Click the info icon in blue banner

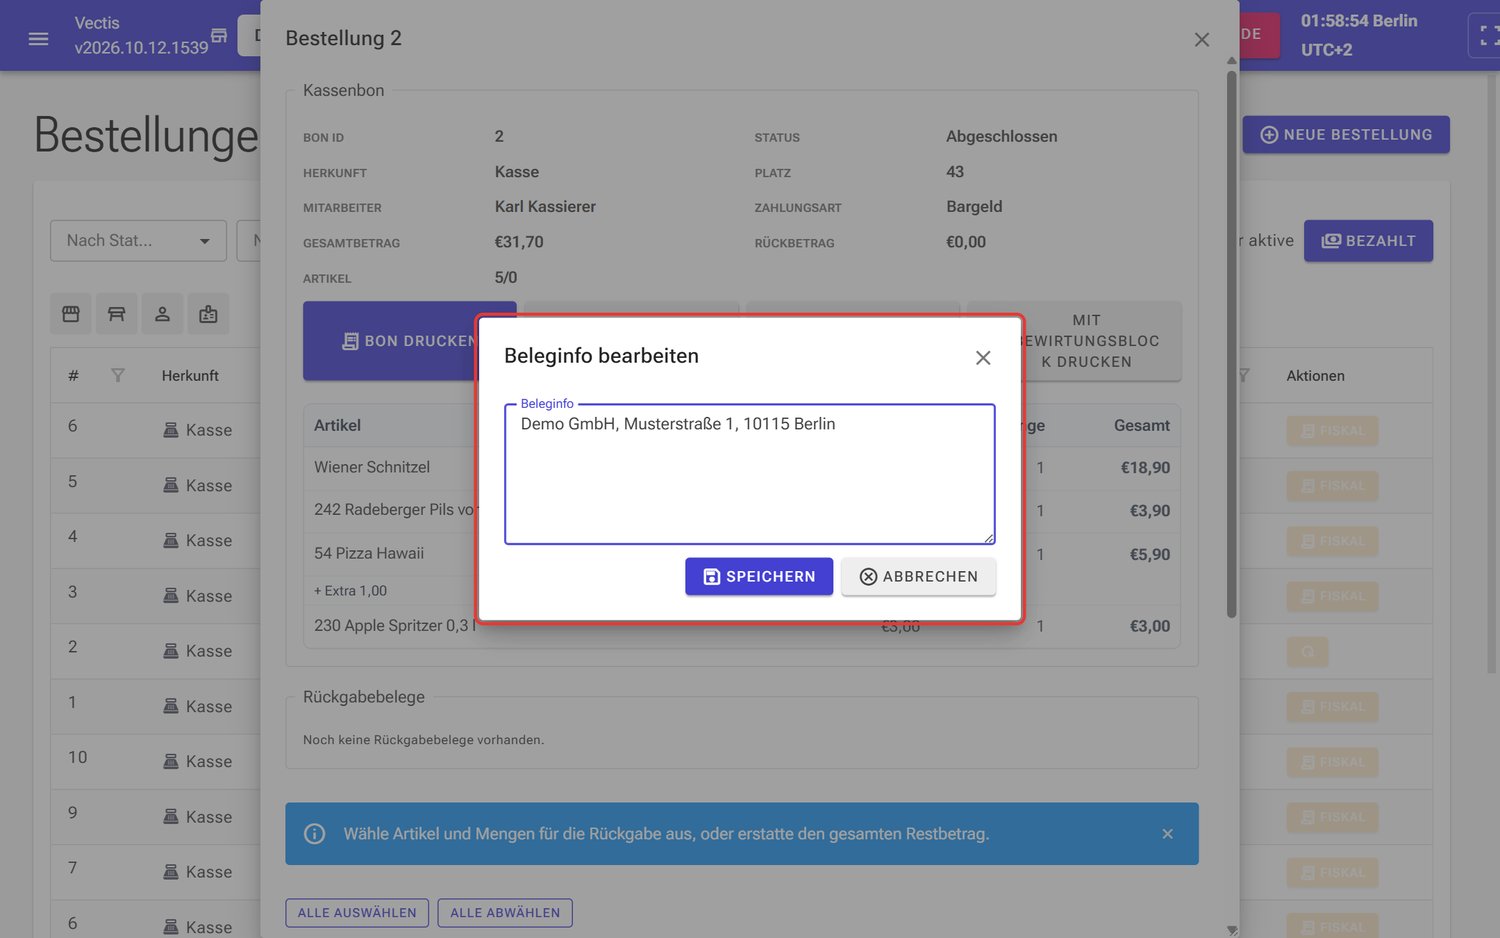[x=314, y=834]
